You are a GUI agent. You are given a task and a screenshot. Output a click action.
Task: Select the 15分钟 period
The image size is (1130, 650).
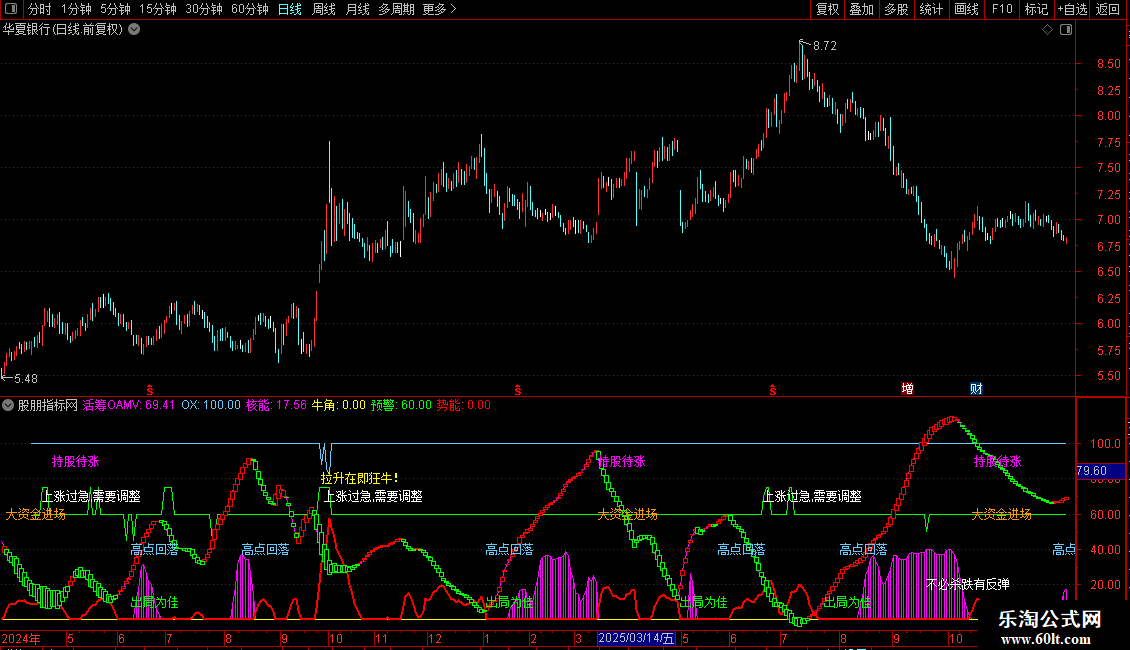pos(158,9)
